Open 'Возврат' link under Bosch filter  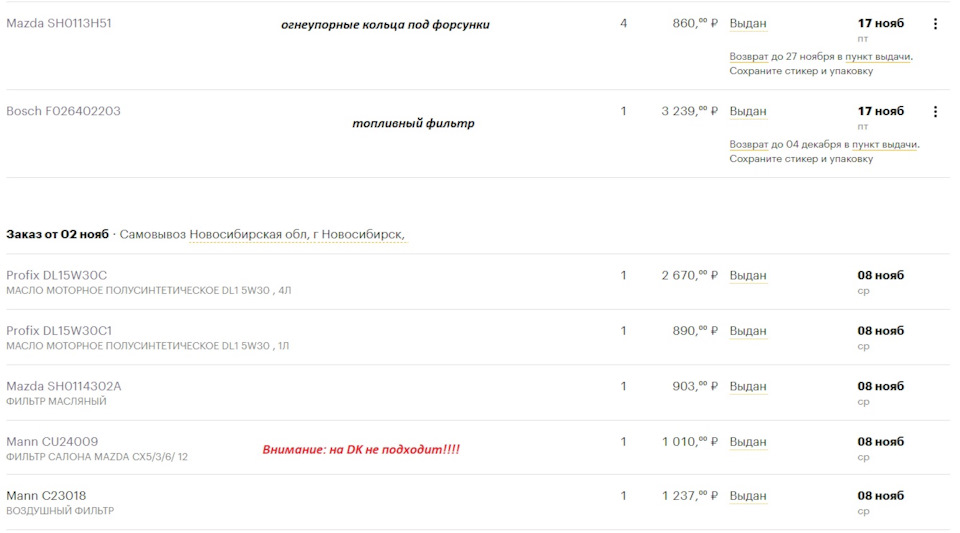(748, 144)
